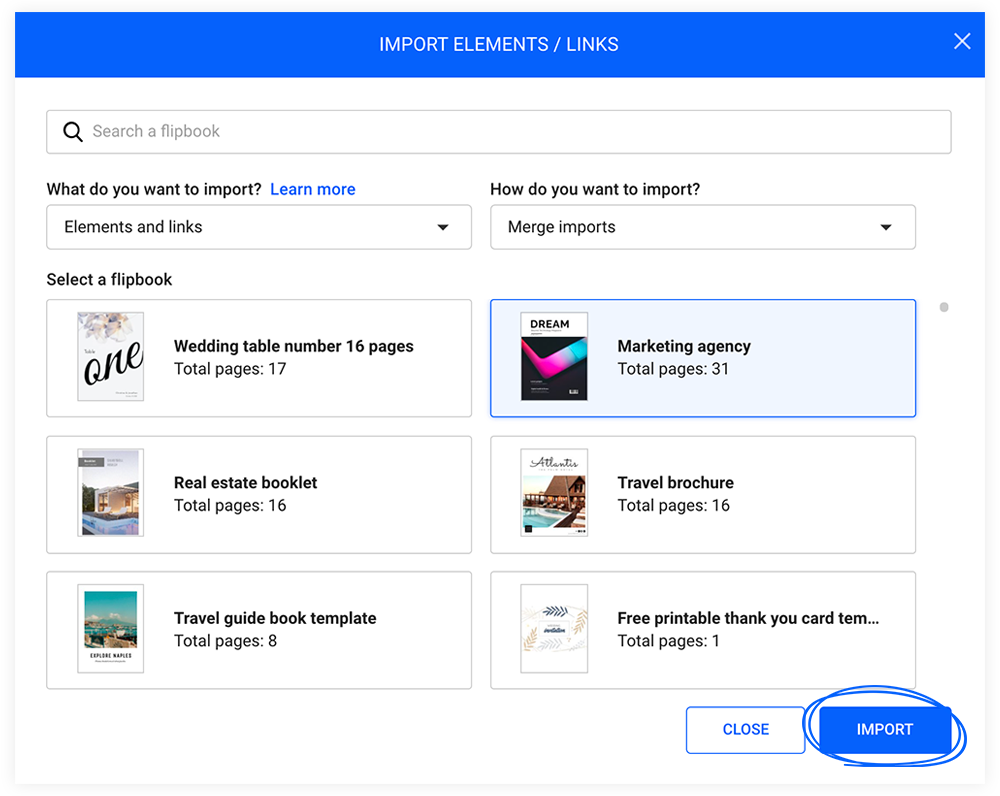The image size is (1000, 796).
Task: Open the Merge imports dropdown
Action: (x=703, y=227)
